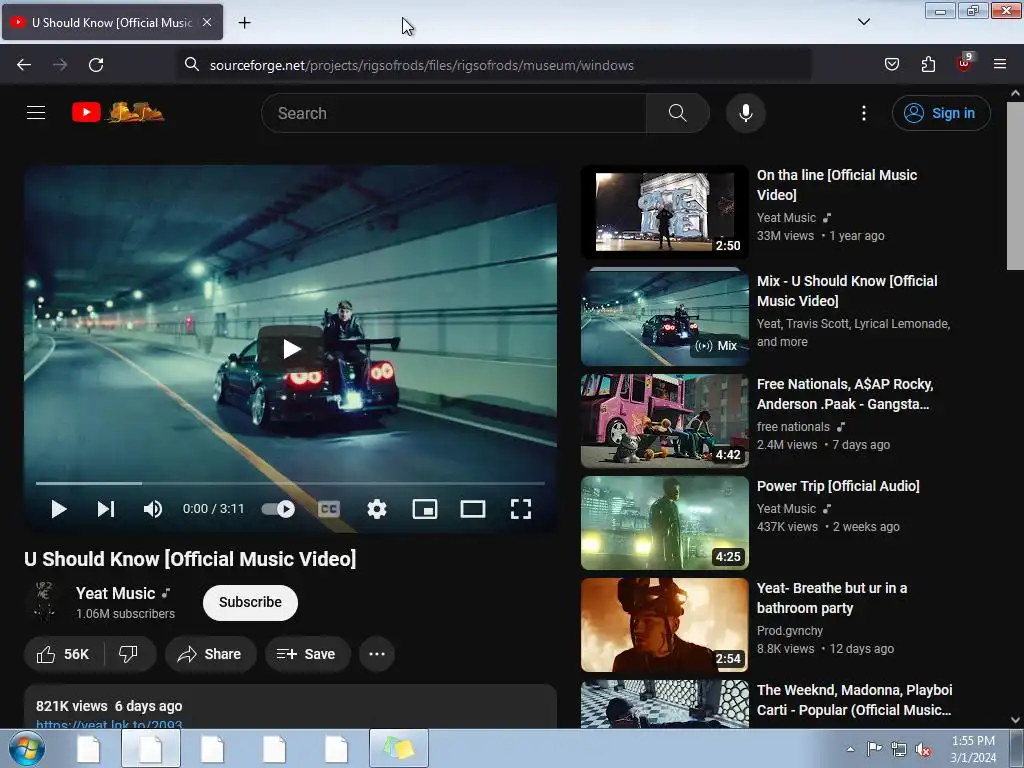Screen dimensions: 1024x768
Task: Switch to theater mode
Action: [x=473, y=509]
